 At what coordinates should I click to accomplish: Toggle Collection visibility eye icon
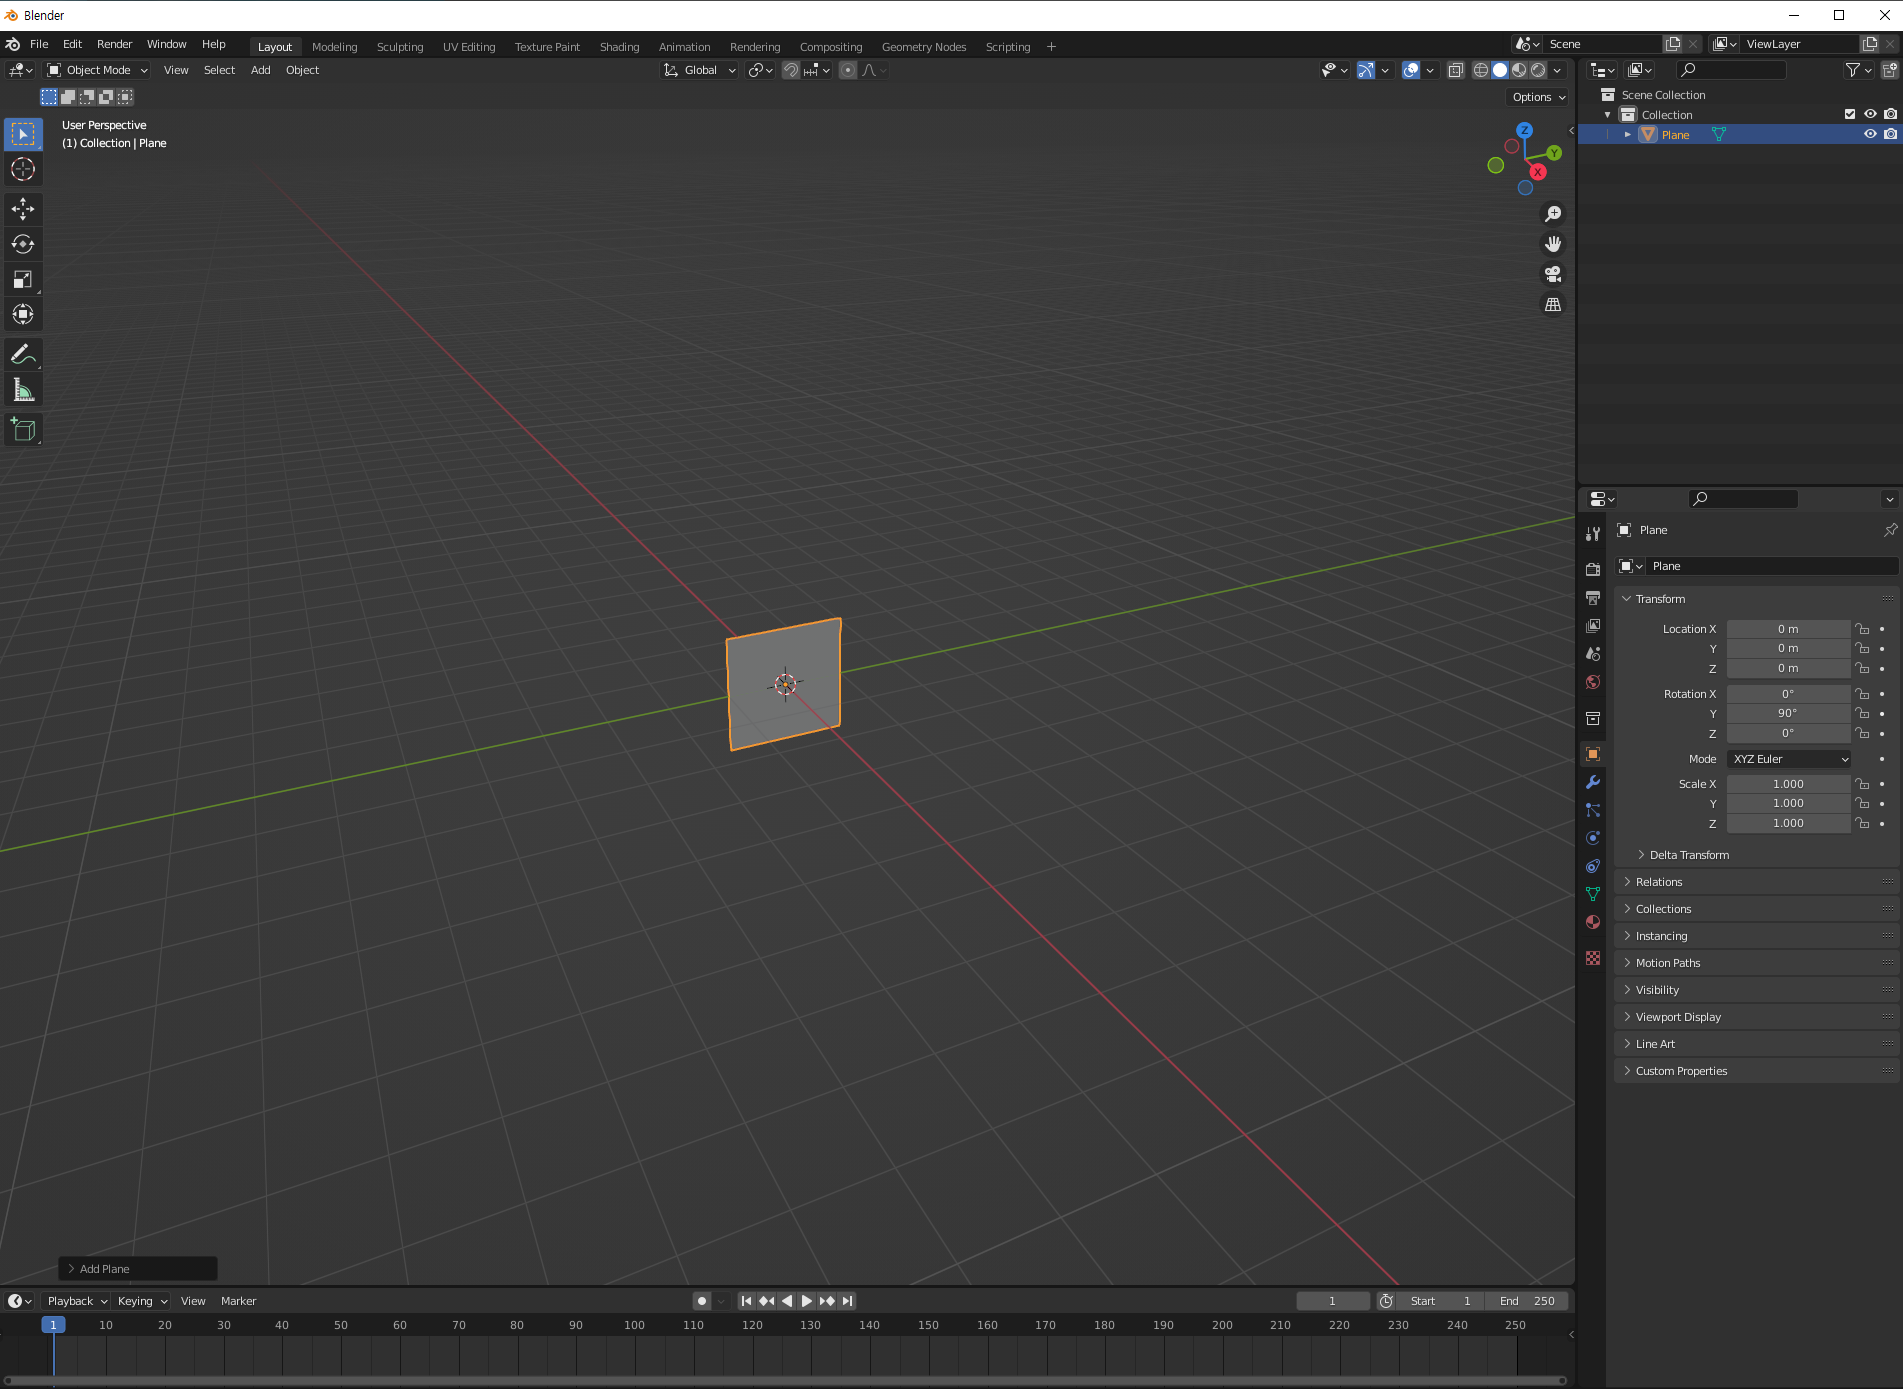1870,114
